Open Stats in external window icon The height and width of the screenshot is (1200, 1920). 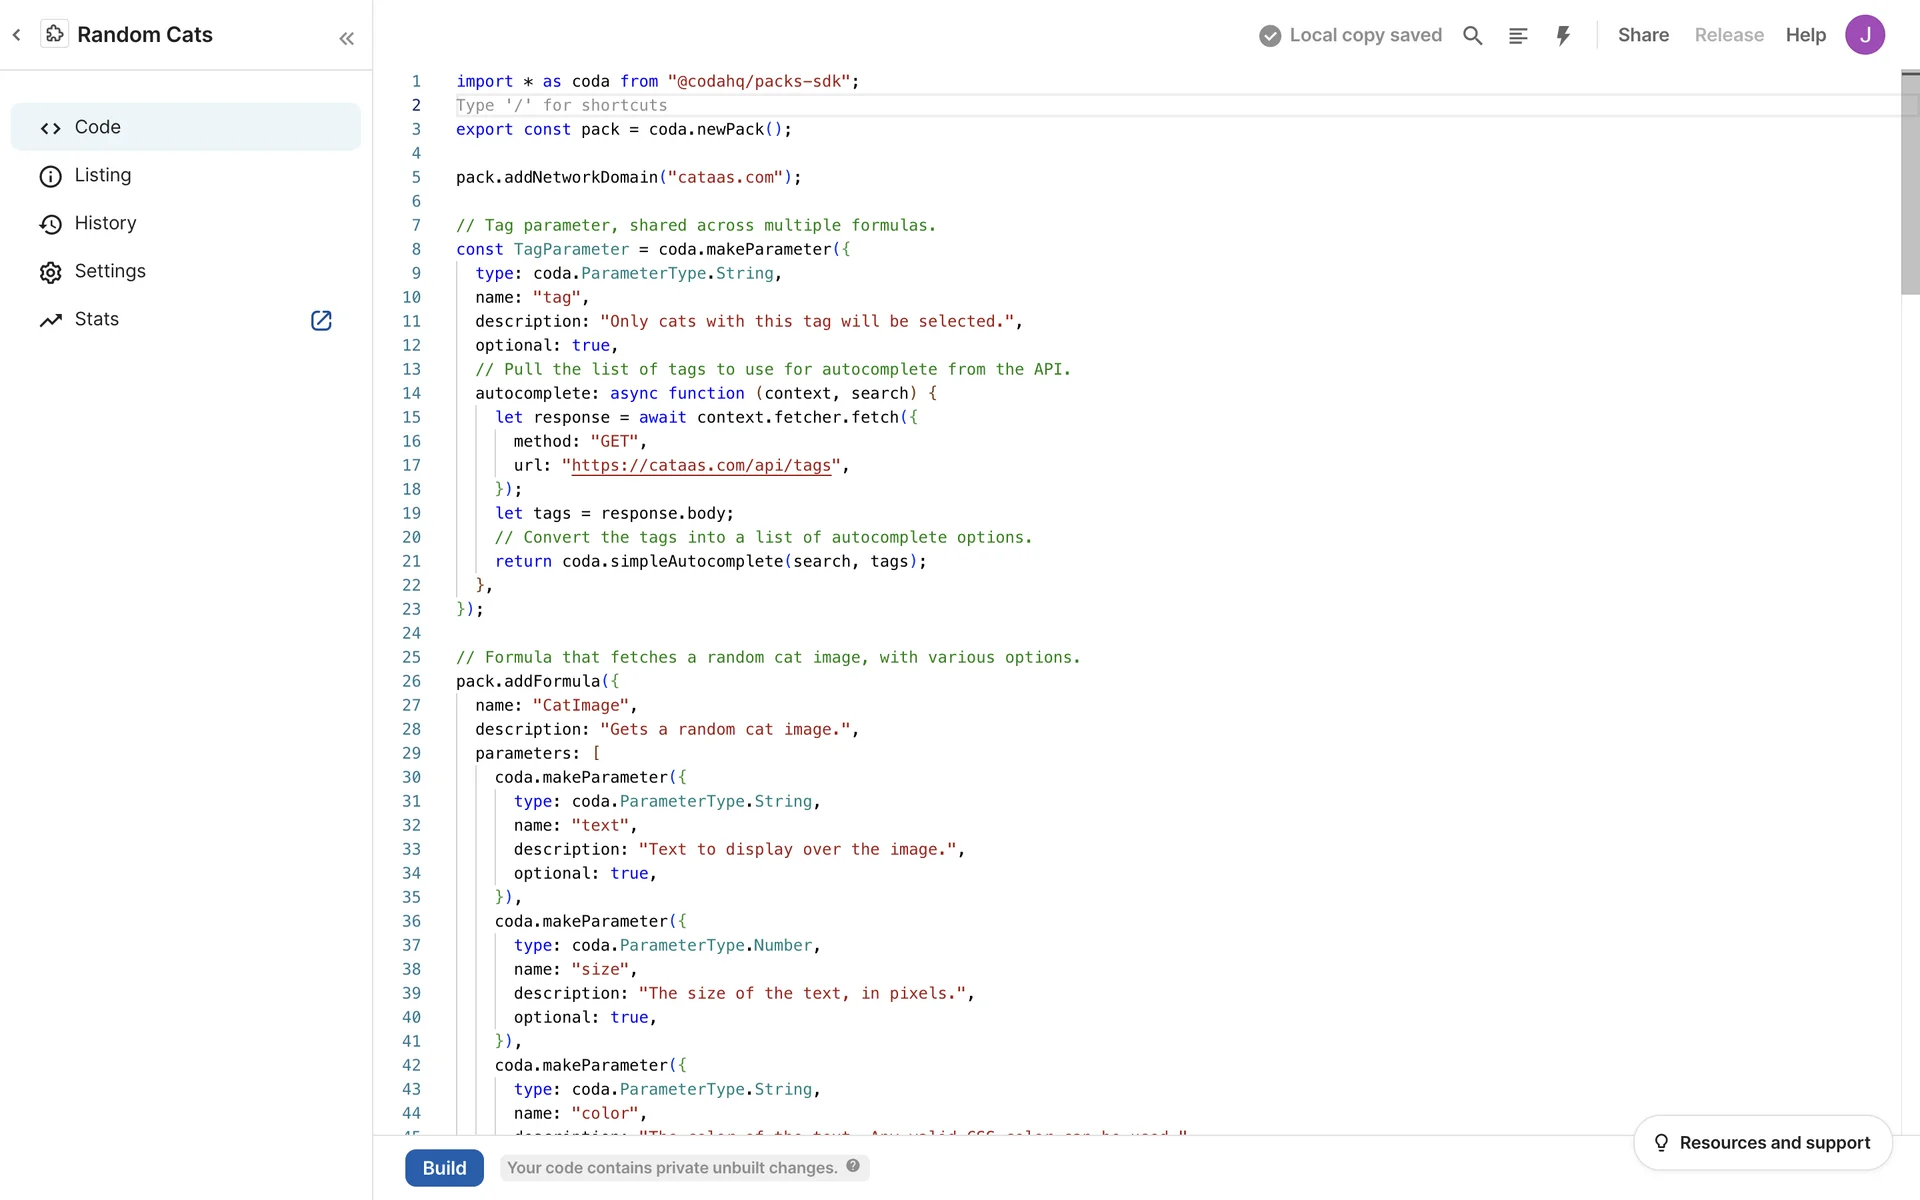click(x=321, y=320)
